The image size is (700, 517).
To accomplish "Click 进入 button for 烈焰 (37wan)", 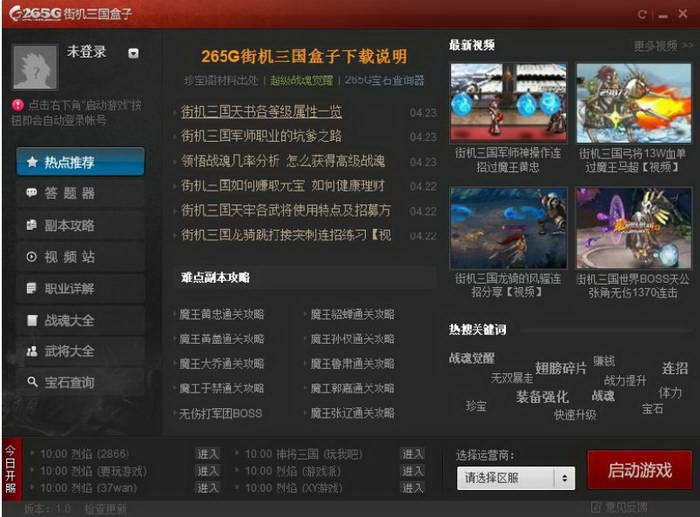I will point(208,488).
